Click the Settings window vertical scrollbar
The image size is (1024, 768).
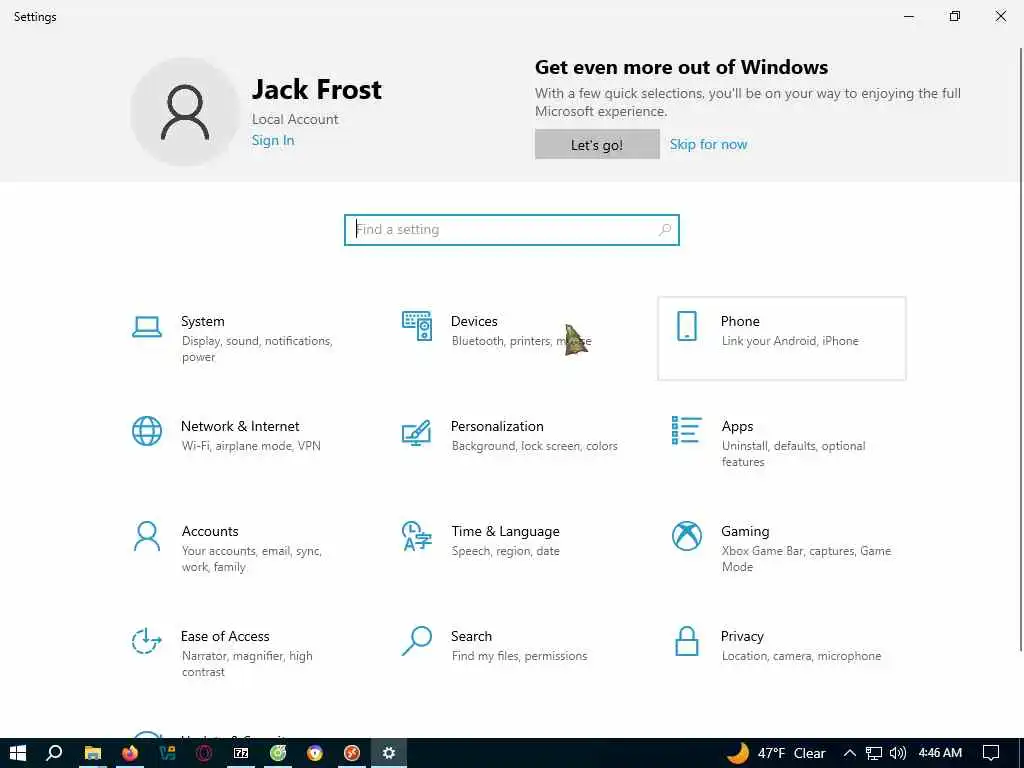[1020, 349]
